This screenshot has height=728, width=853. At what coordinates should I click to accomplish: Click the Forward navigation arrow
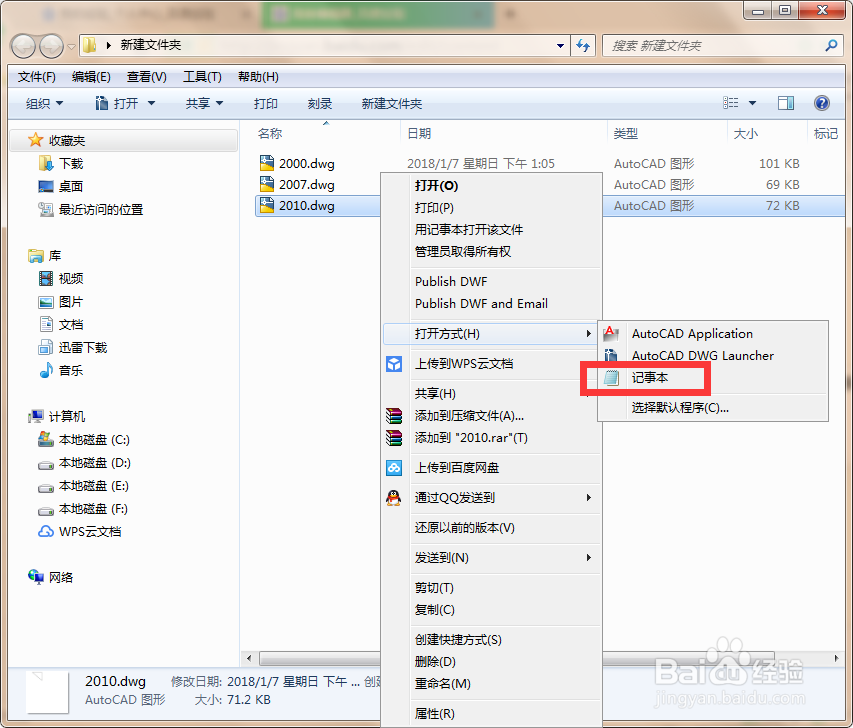[x=52, y=46]
